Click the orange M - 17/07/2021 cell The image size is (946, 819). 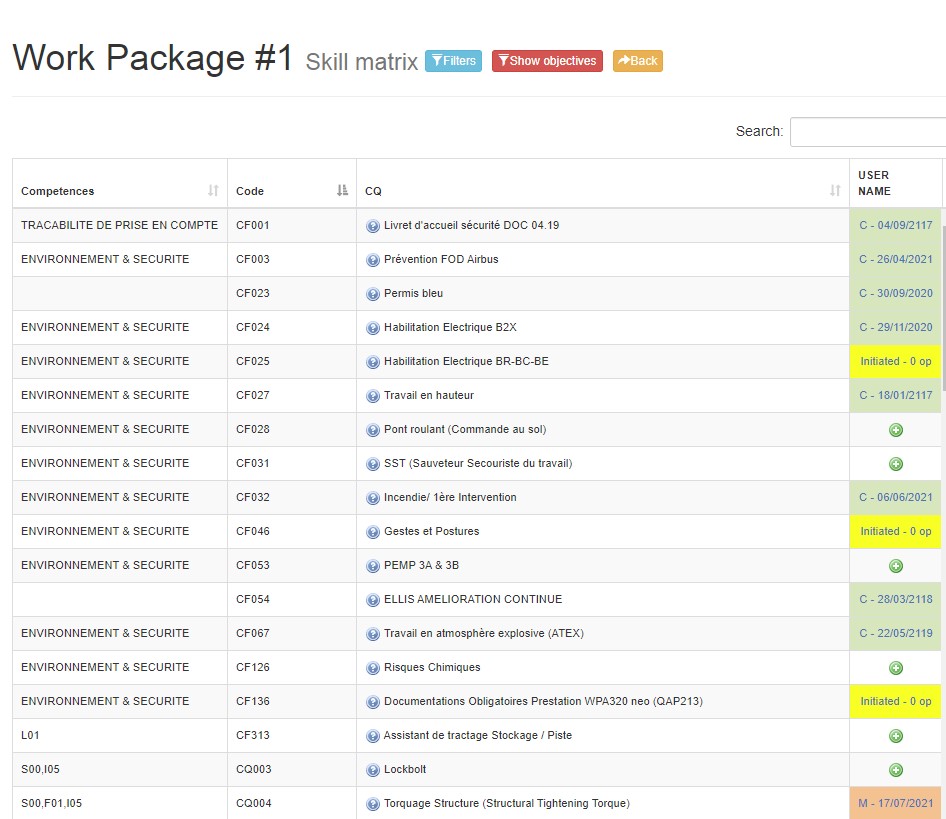pos(895,804)
